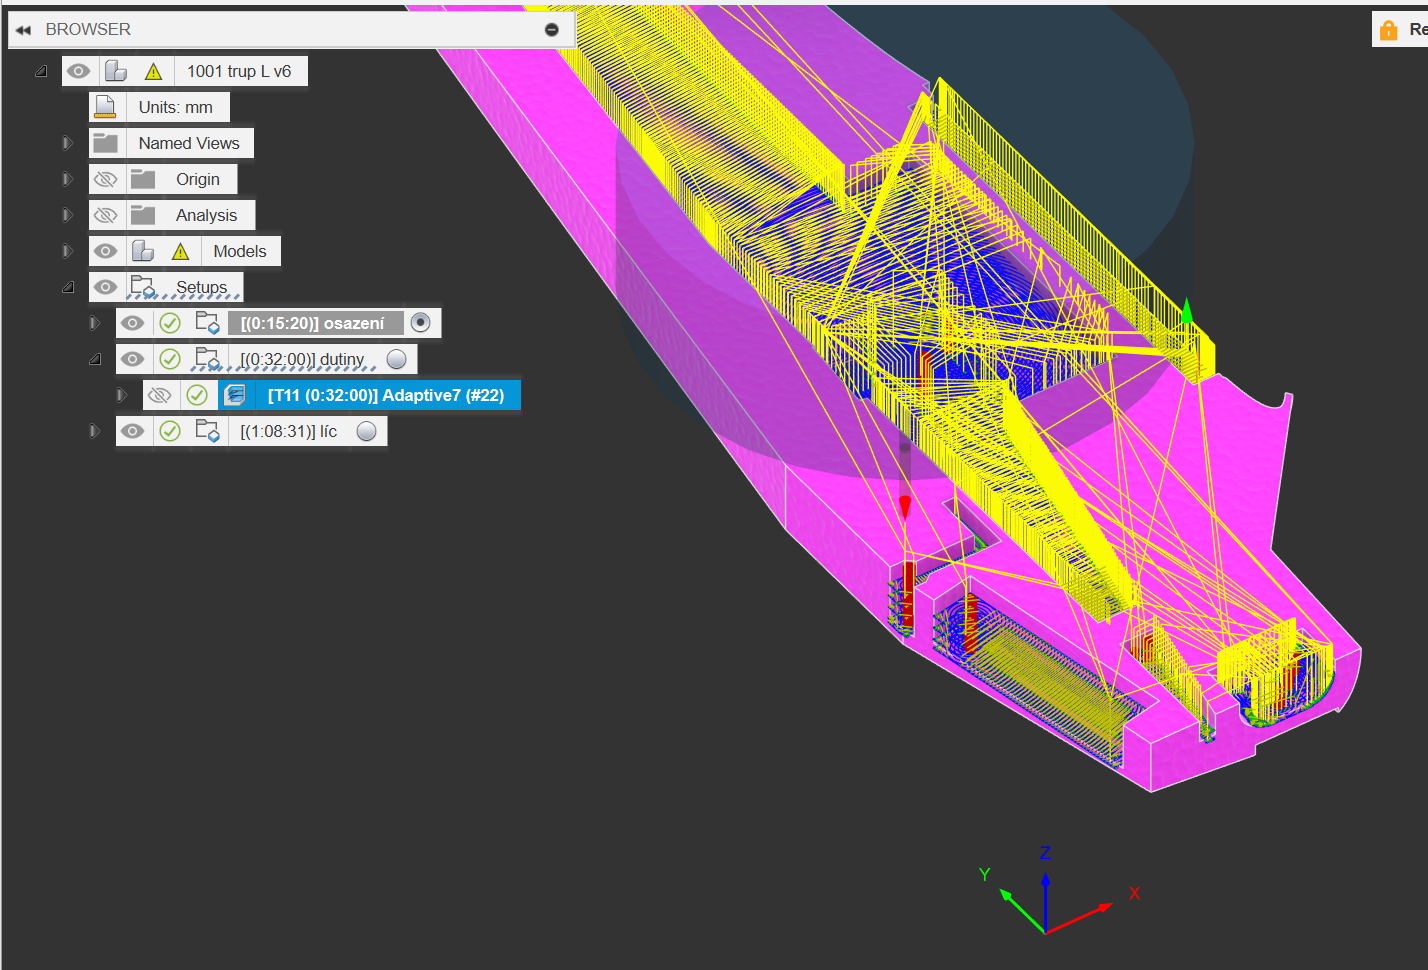Click the green checkmark on osazení setup

click(170, 323)
